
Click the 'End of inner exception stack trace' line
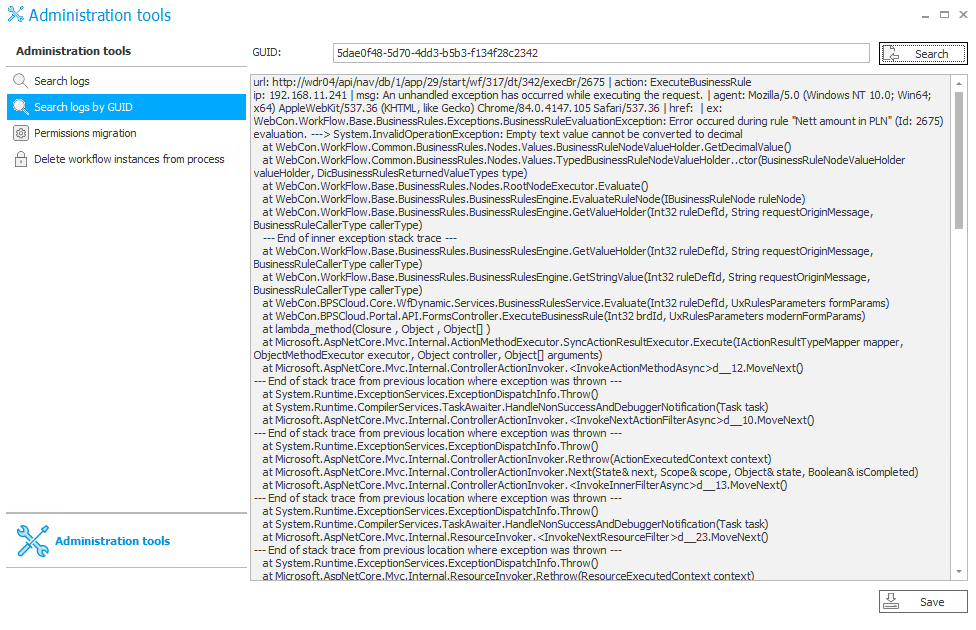tap(360, 238)
